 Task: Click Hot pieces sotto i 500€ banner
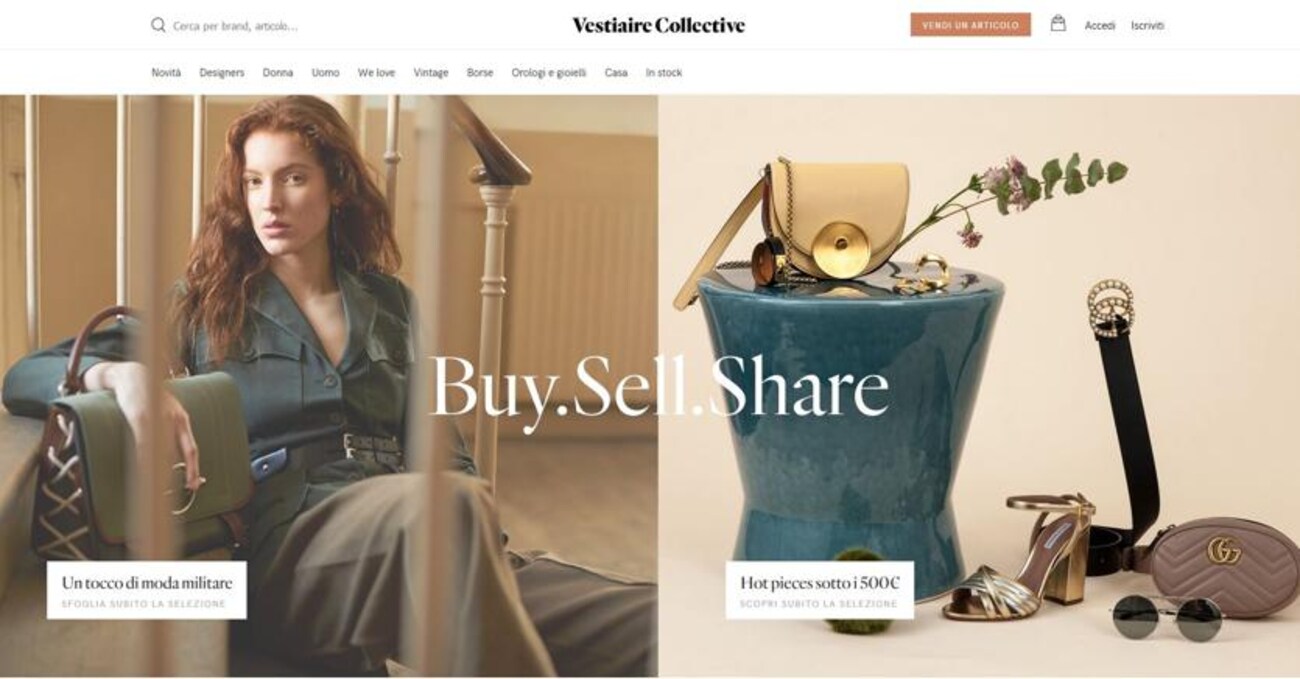(819, 590)
